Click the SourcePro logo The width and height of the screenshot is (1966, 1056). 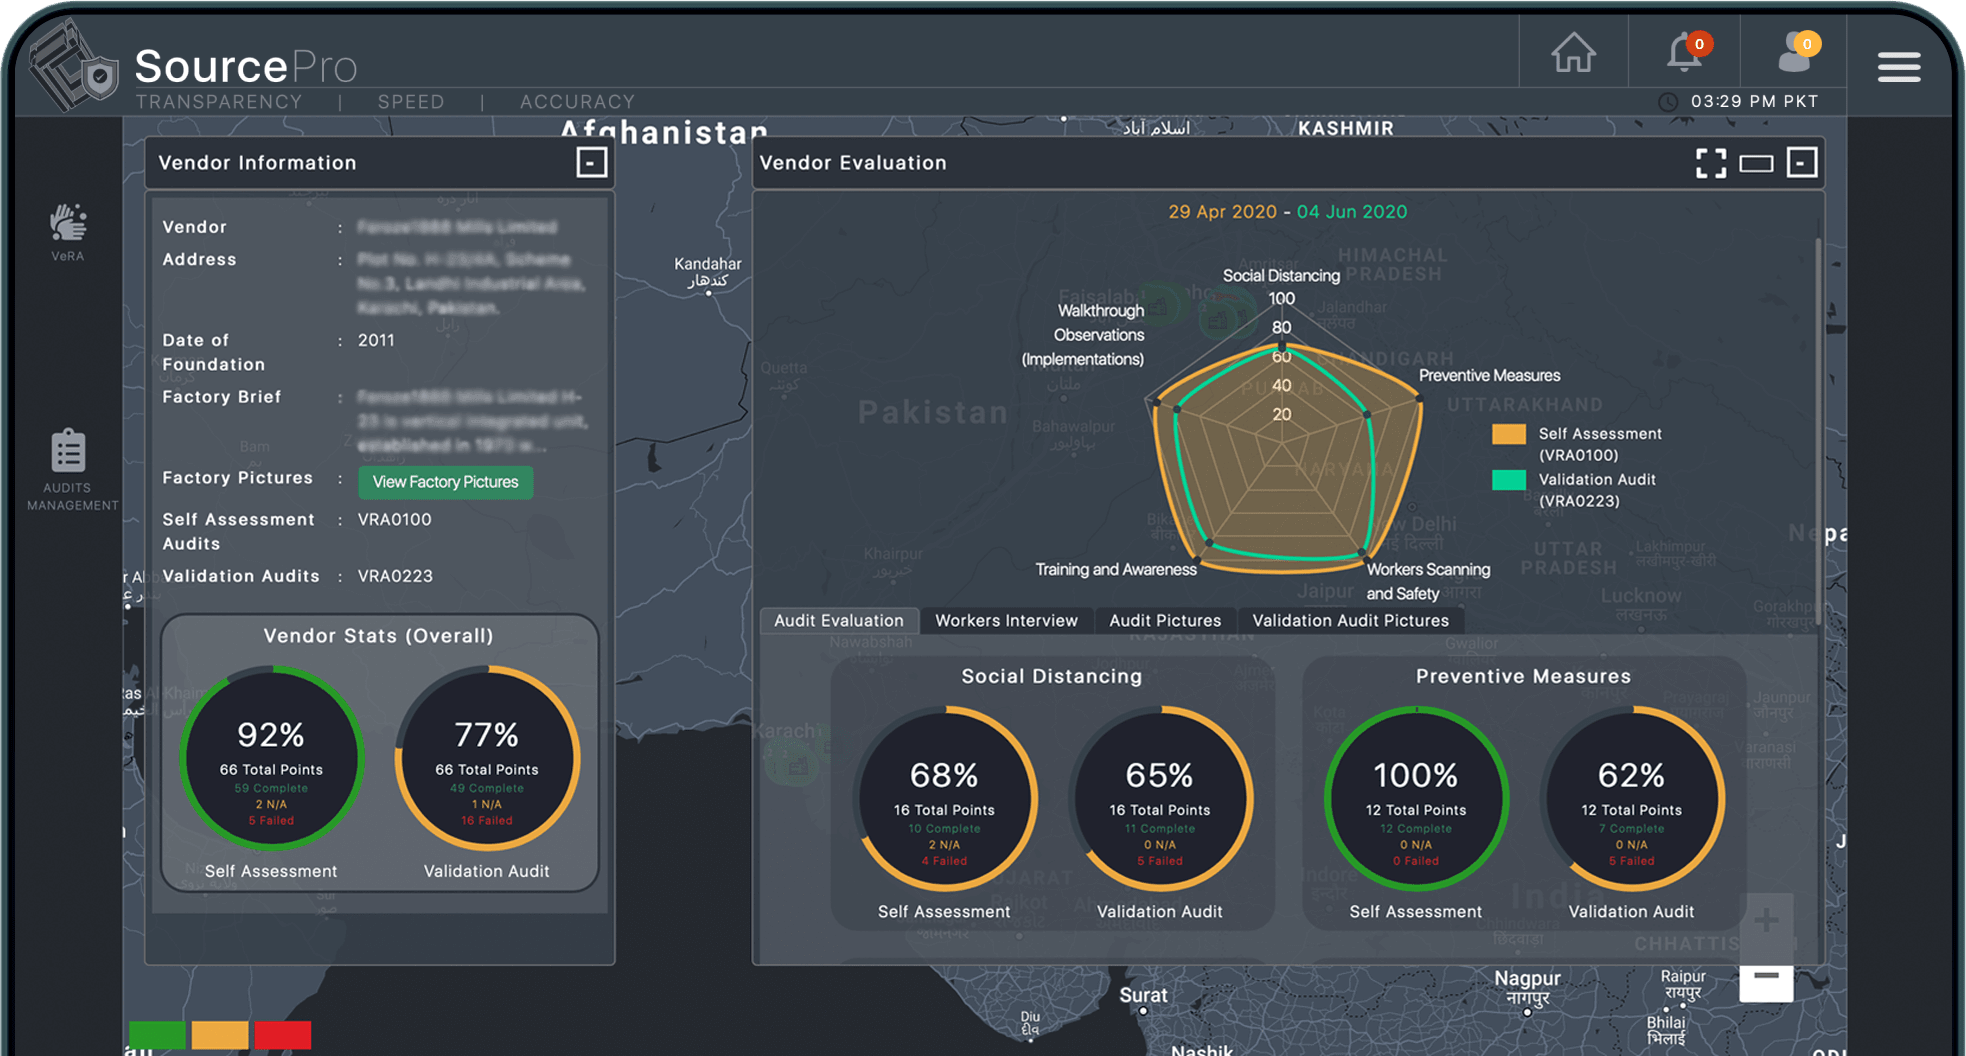click(195, 68)
